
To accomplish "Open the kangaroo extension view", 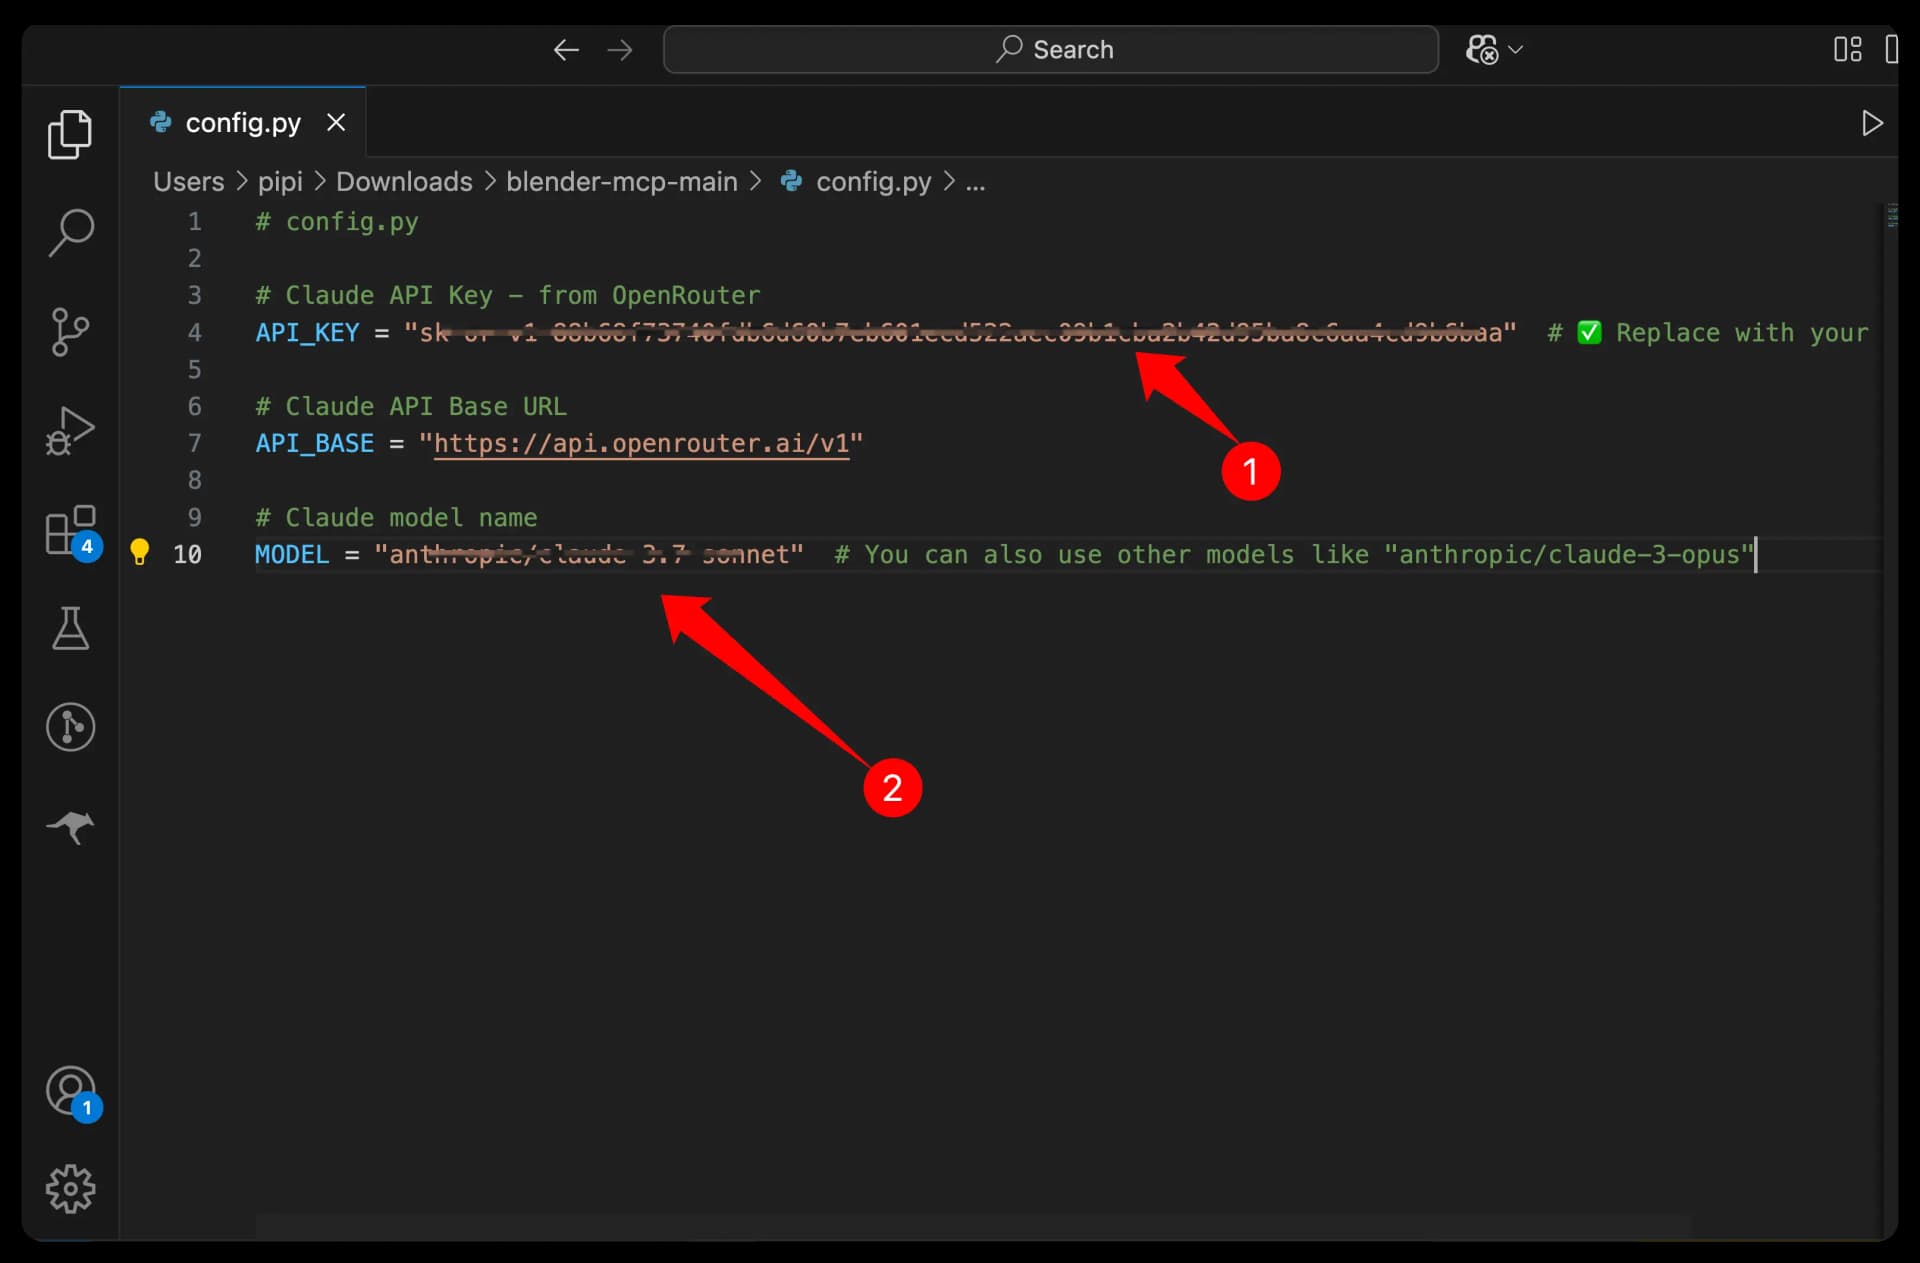I will click(70, 826).
